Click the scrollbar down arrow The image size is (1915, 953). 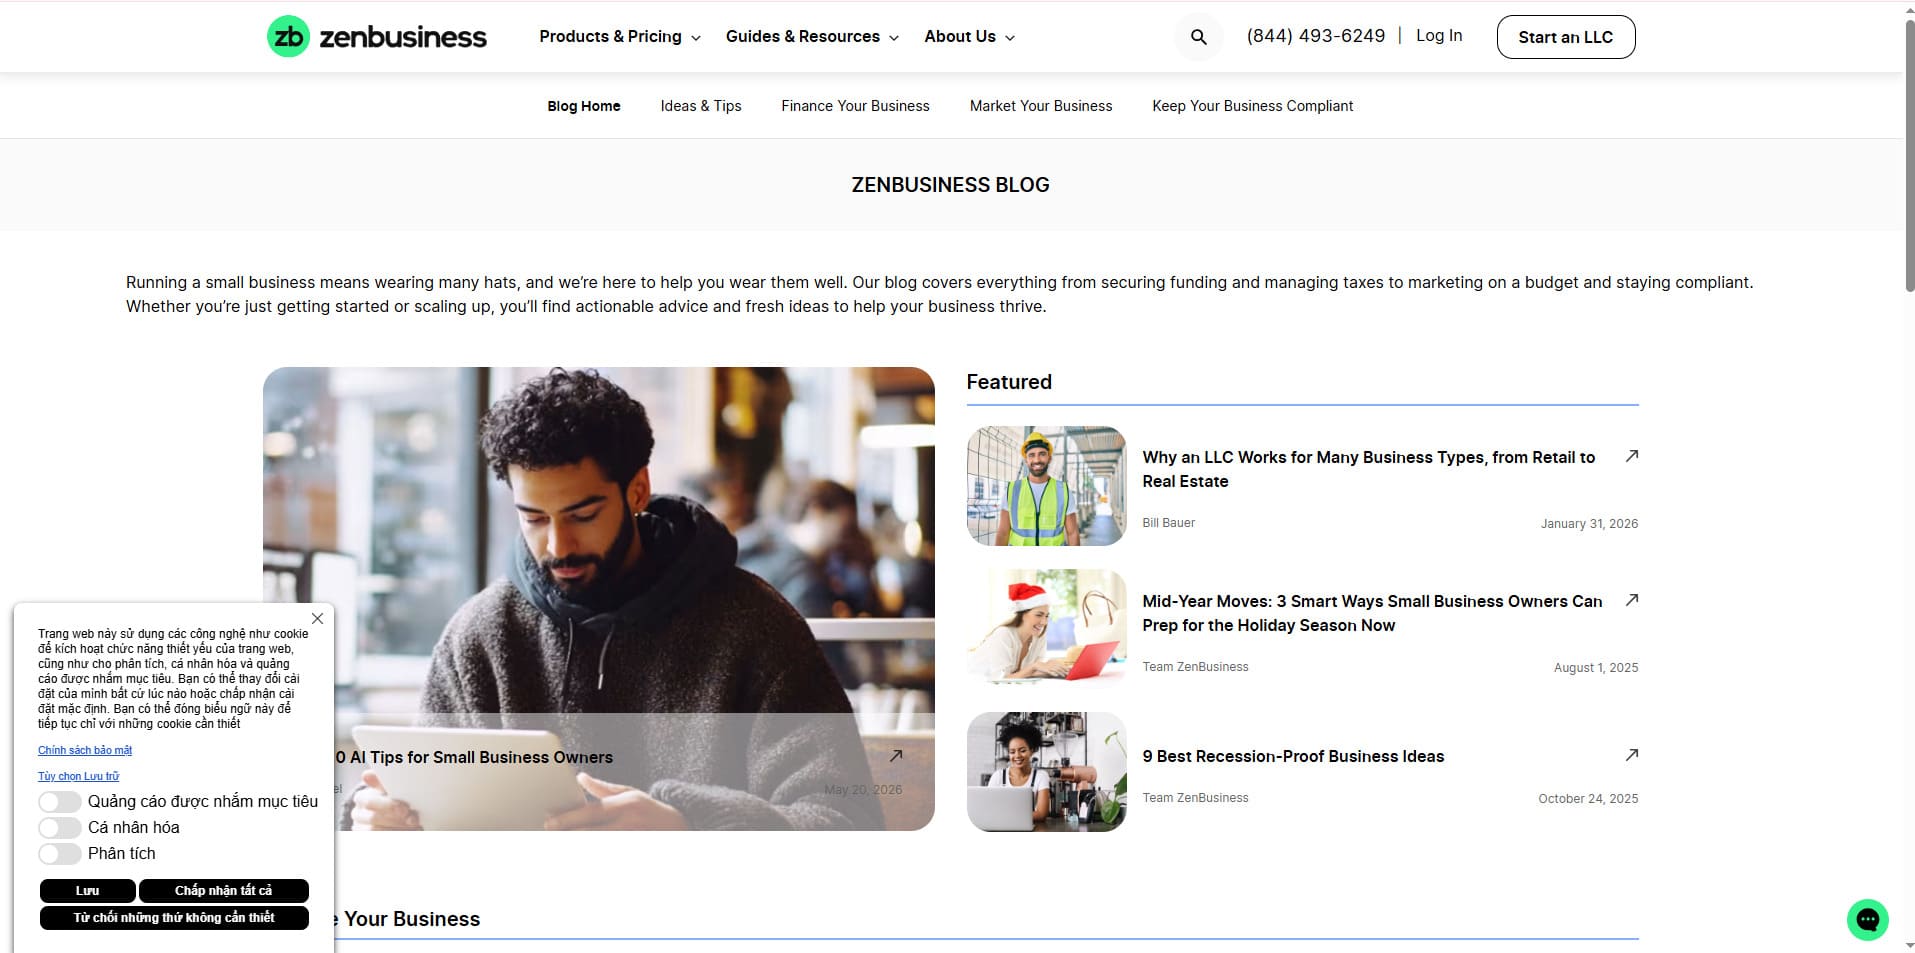tap(1909, 945)
